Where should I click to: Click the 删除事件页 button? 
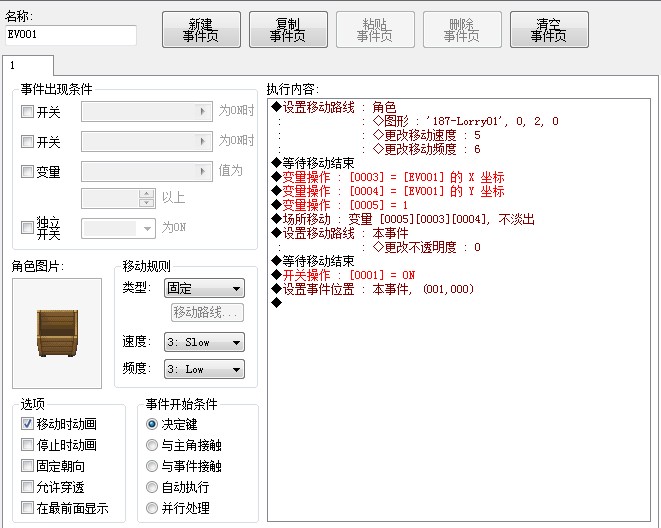click(x=462, y=29)
